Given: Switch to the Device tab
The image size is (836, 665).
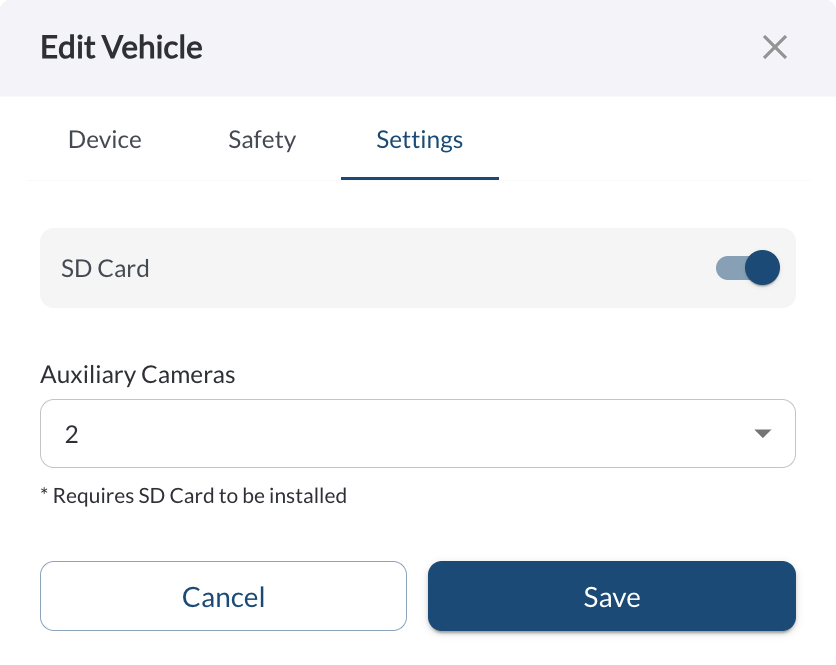Looking at the screenshot, I should 104,140.
